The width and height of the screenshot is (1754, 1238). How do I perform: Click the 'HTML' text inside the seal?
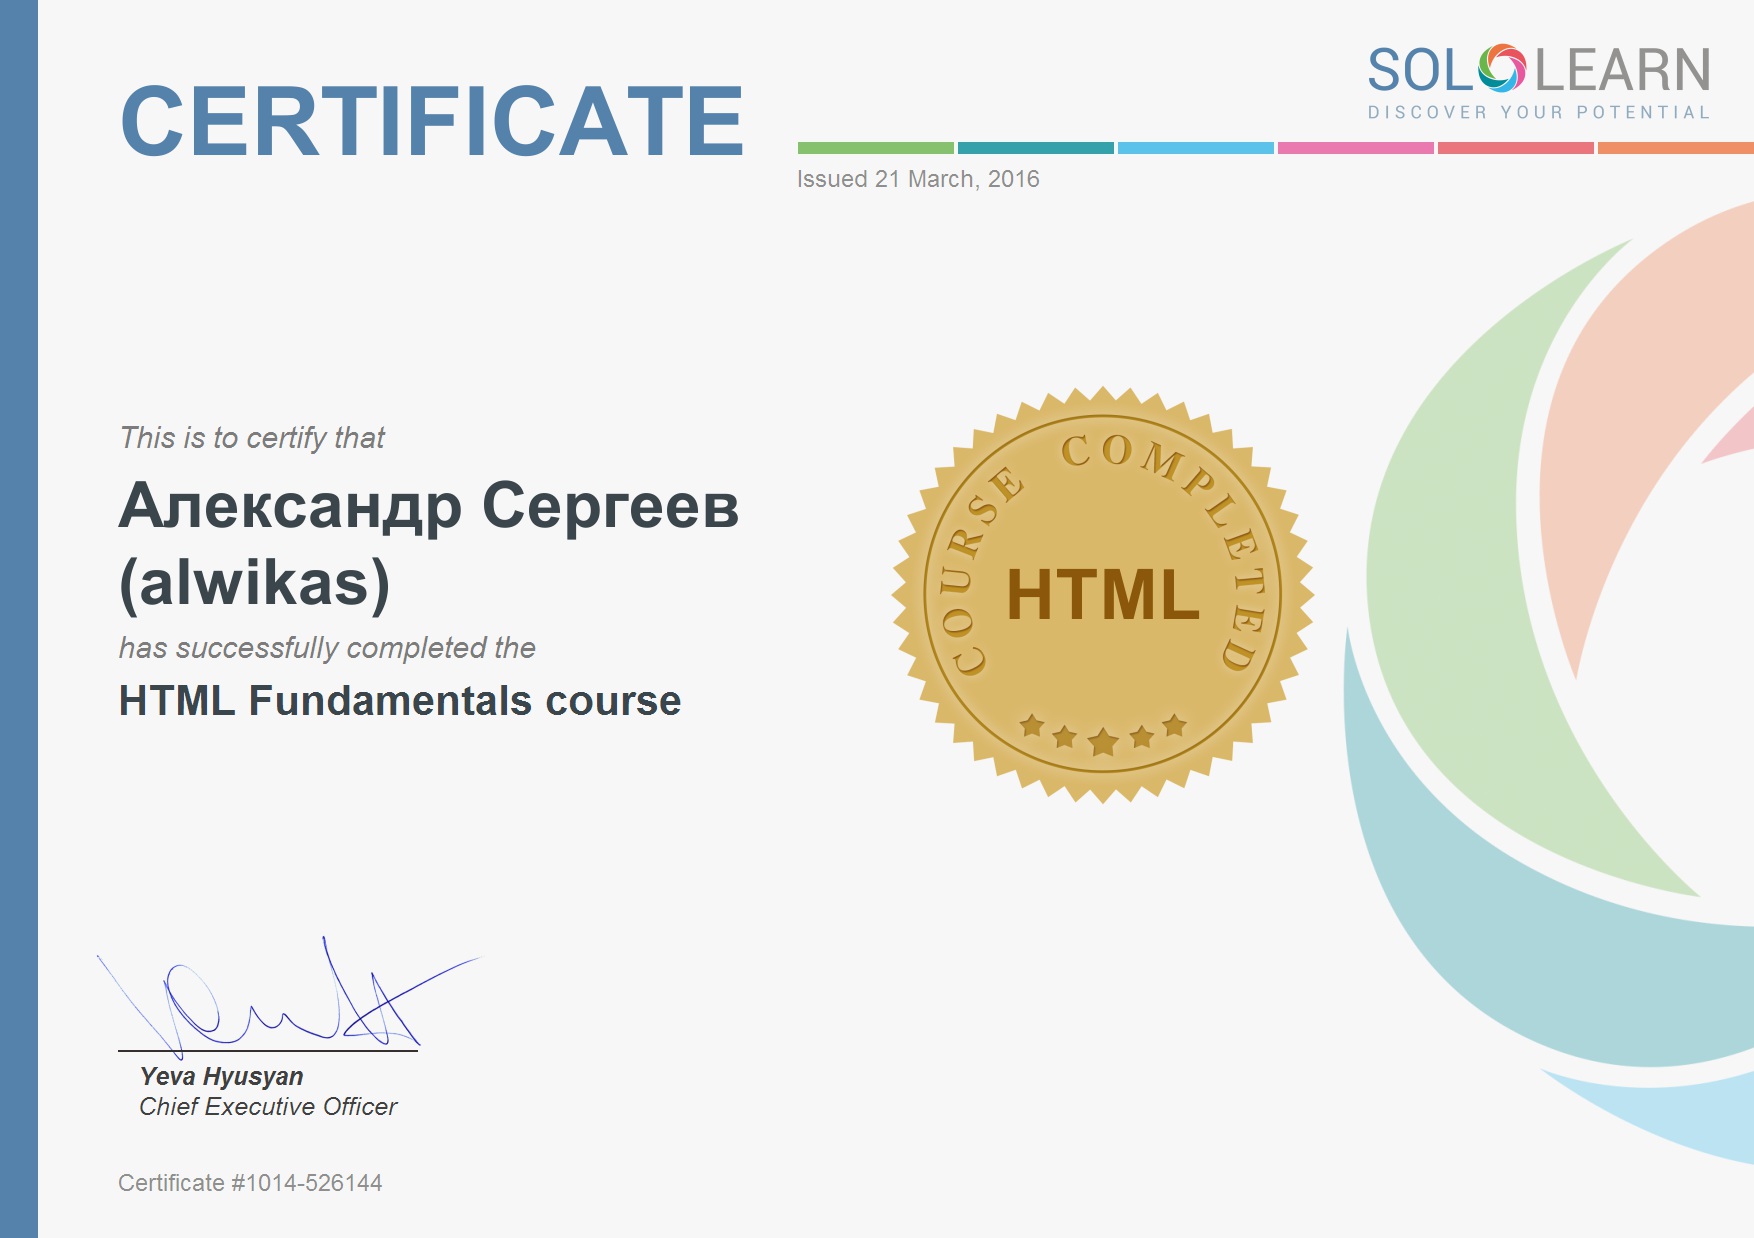tap(1103, 595)
